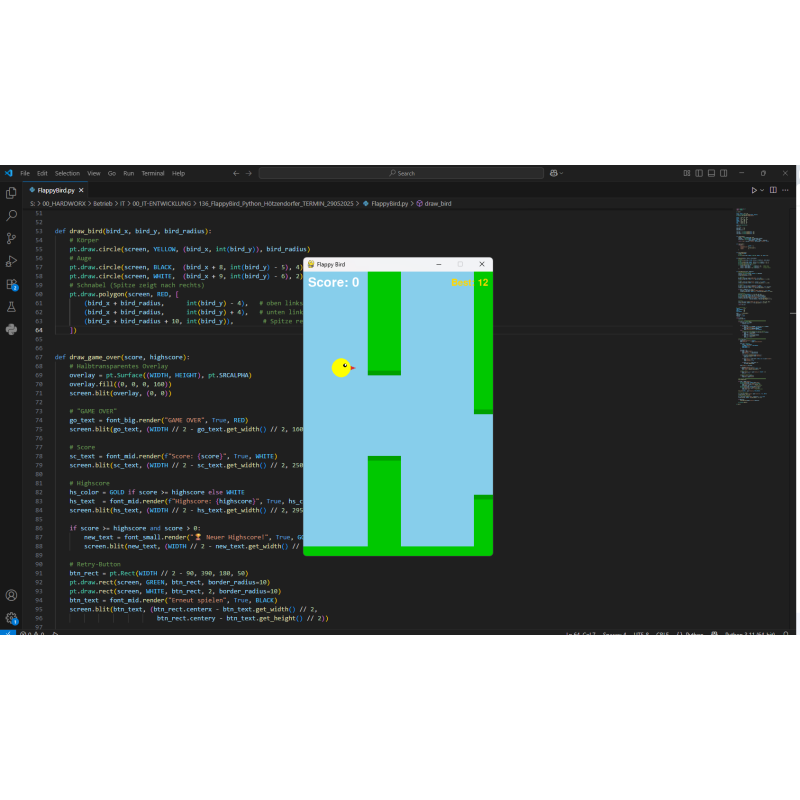The image size is (800, 800).
Task: Close the Flappy Bird game window
Action: click(482, 264)
